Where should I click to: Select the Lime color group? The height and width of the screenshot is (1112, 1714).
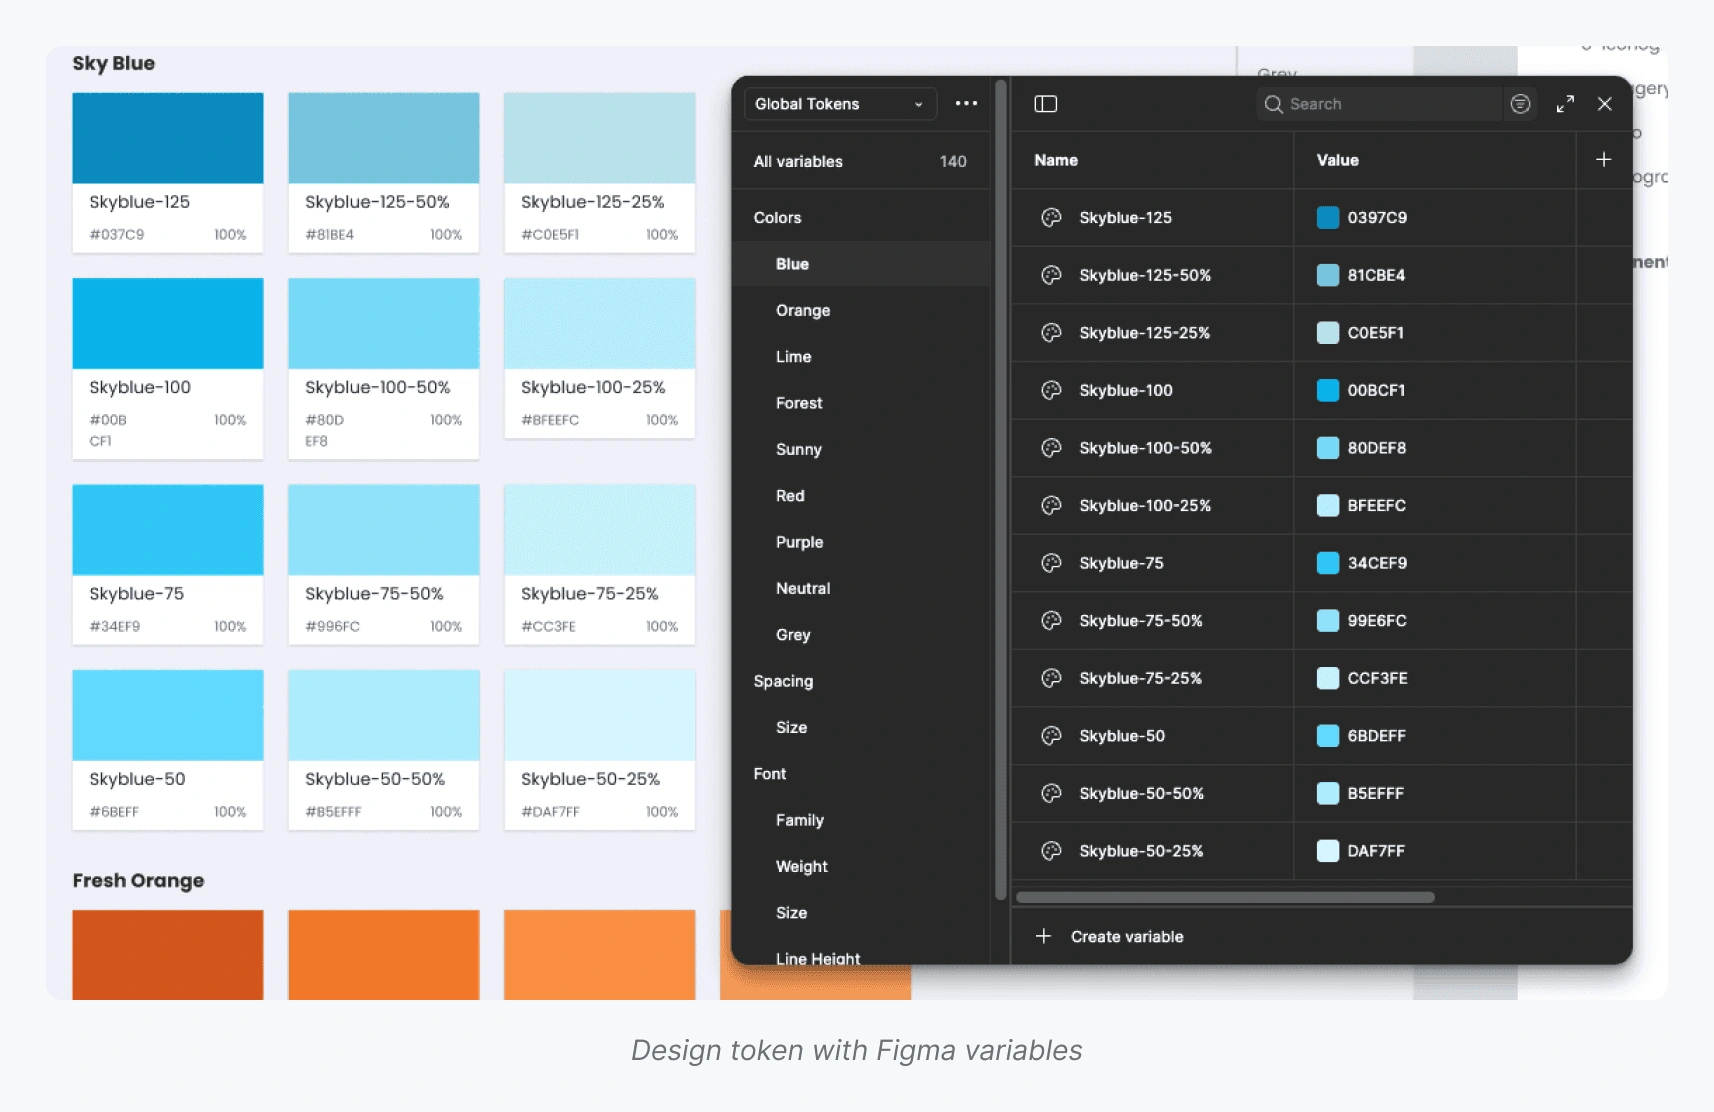coord(793,357)
